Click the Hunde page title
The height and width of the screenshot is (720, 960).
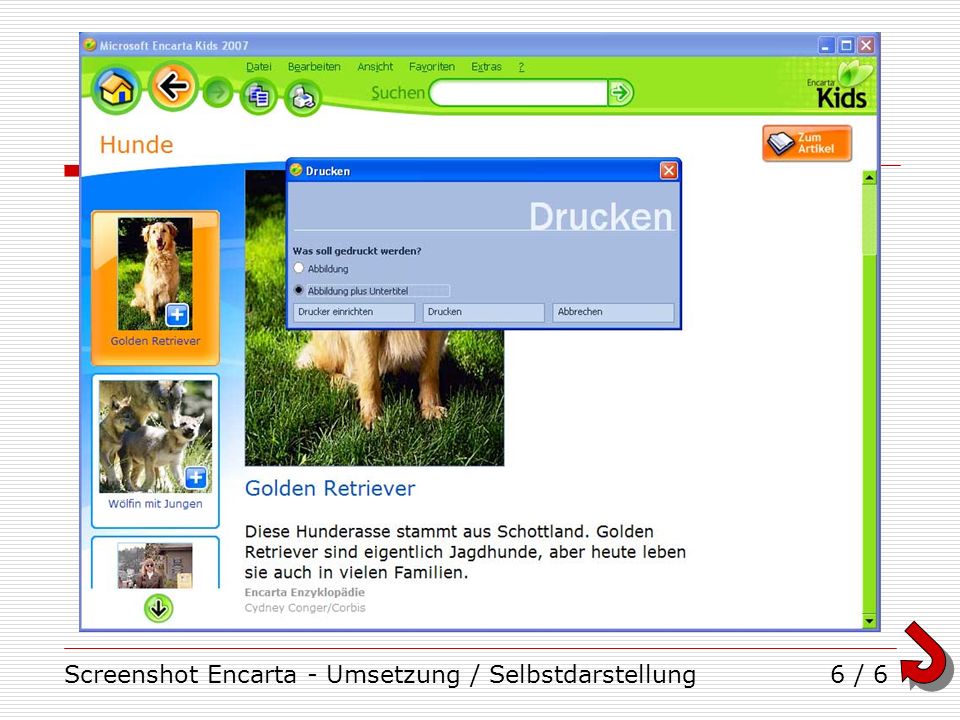137,145
